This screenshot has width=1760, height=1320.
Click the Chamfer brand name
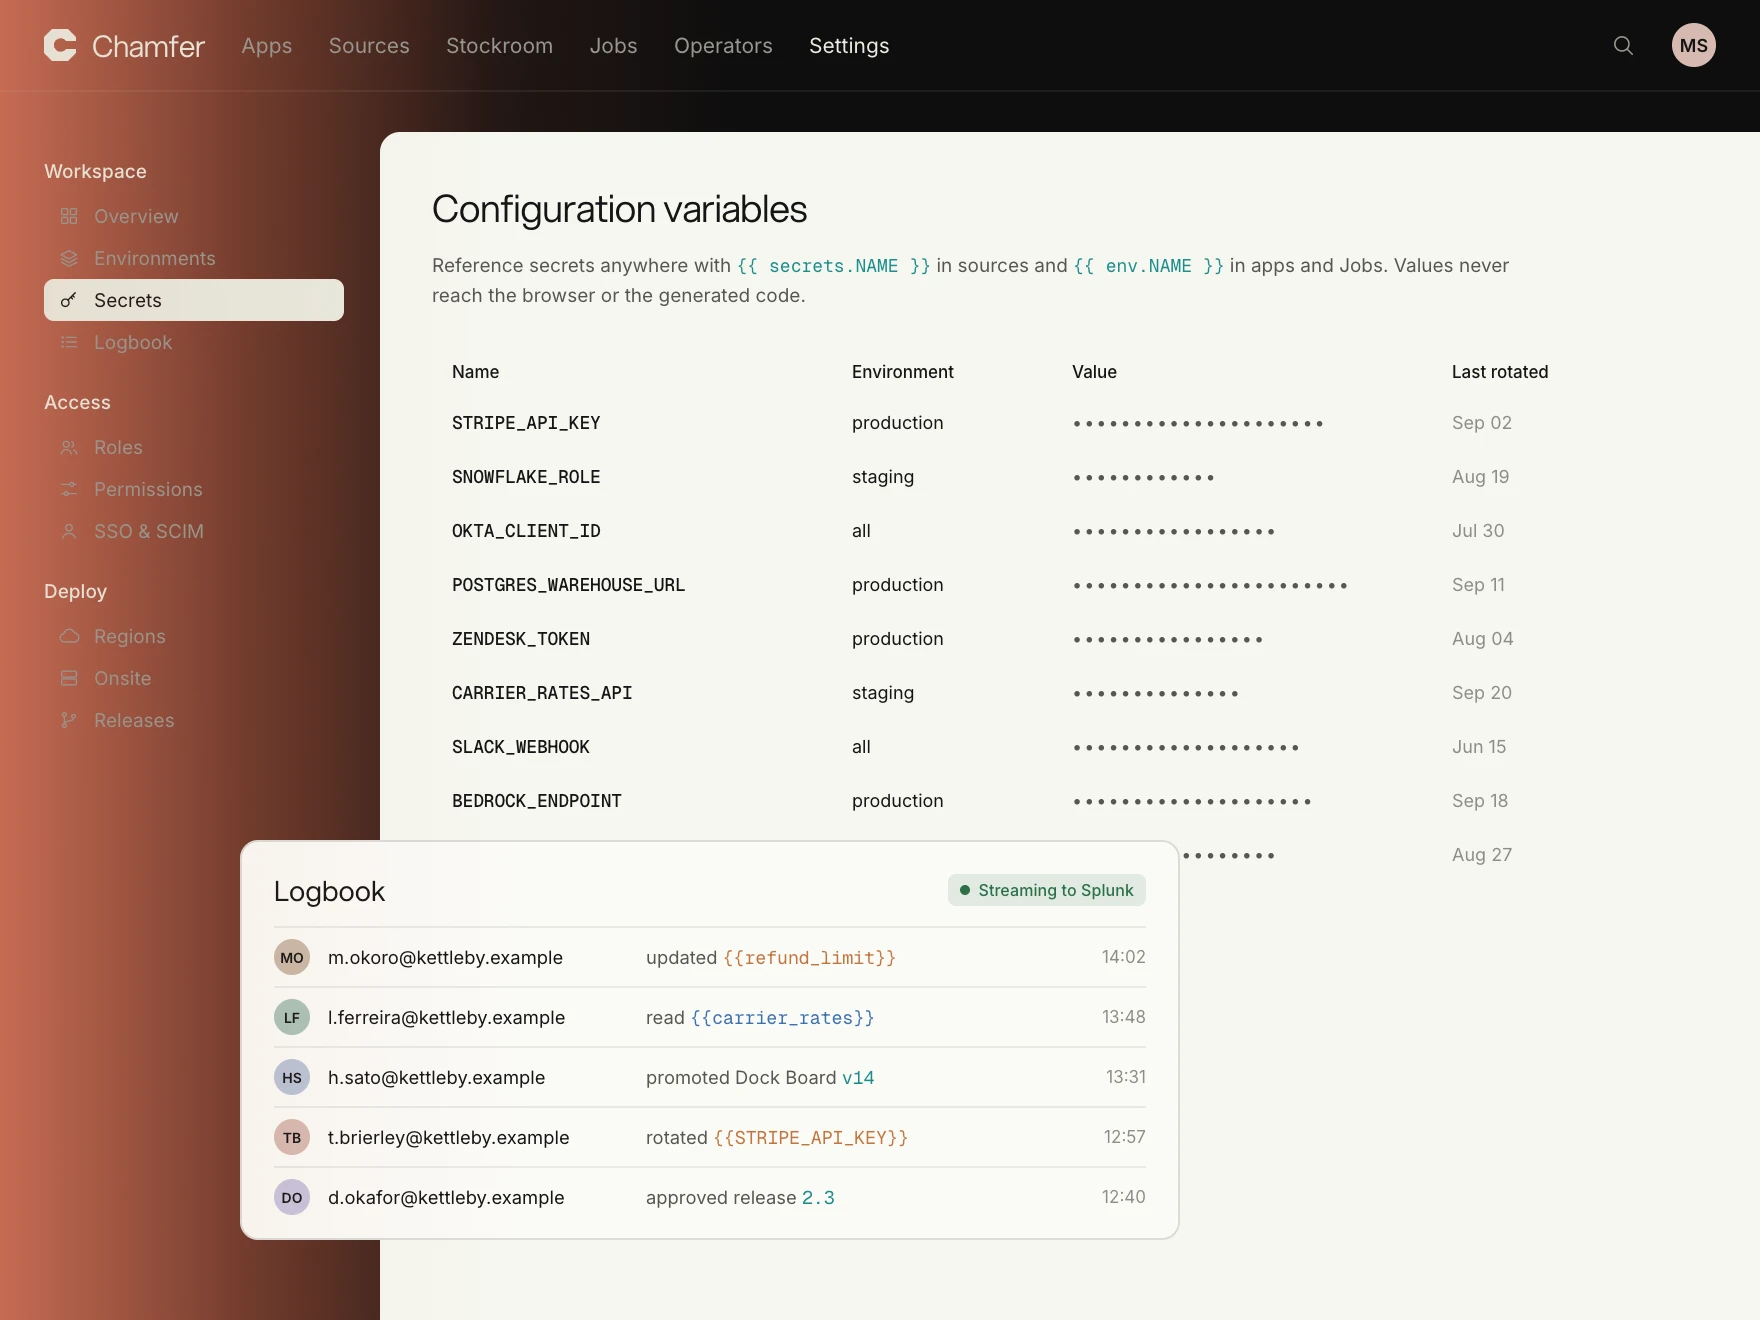(148, 46)
